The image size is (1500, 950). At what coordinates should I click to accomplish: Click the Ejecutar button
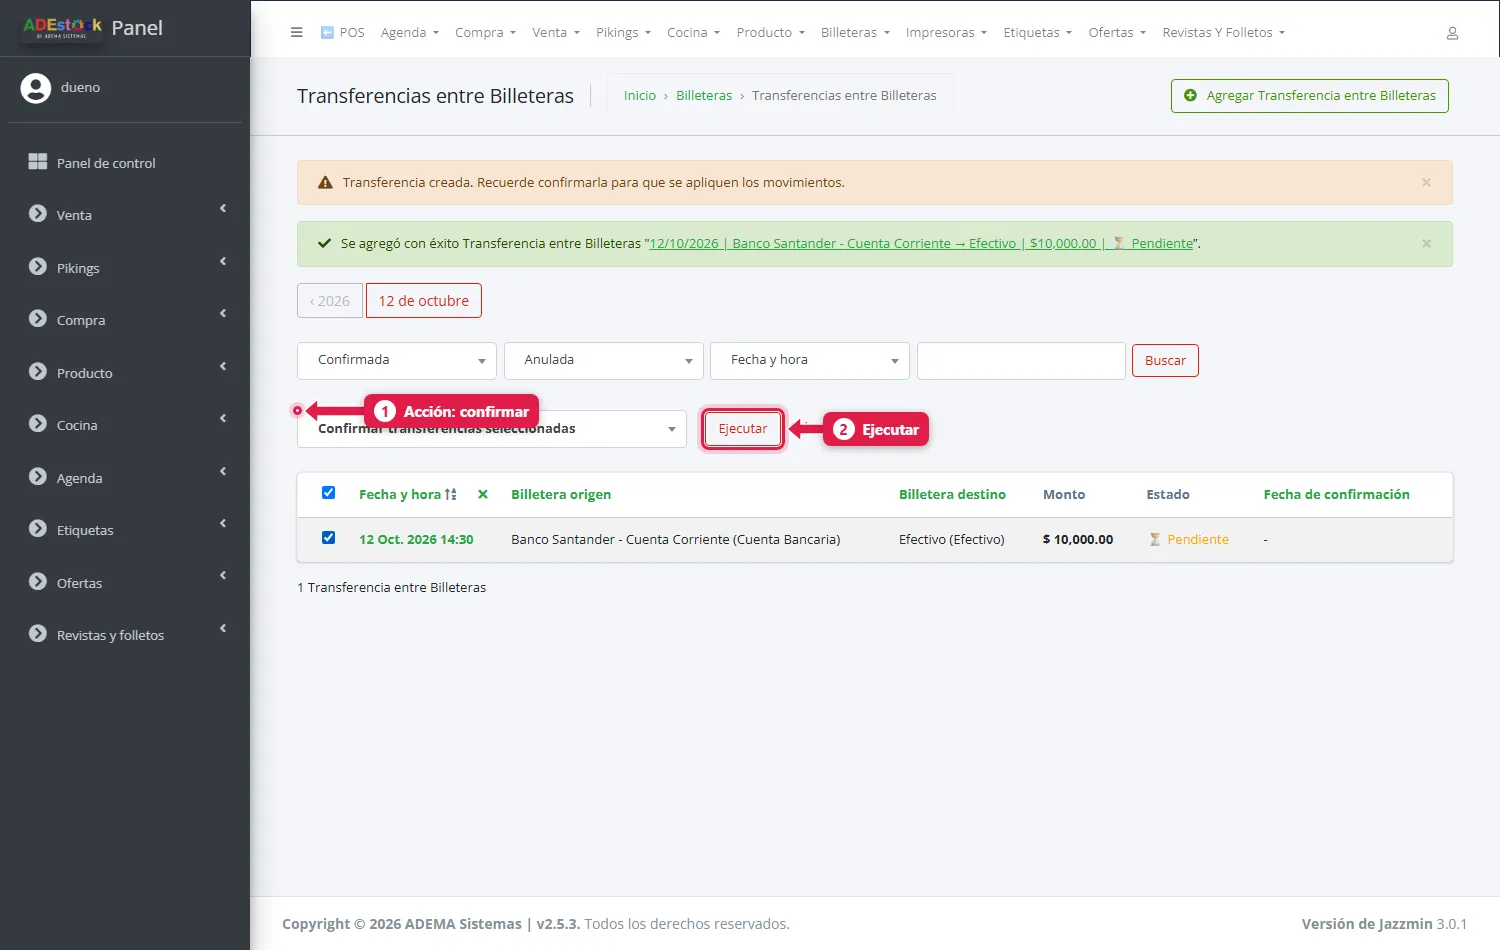pos(743,429)
